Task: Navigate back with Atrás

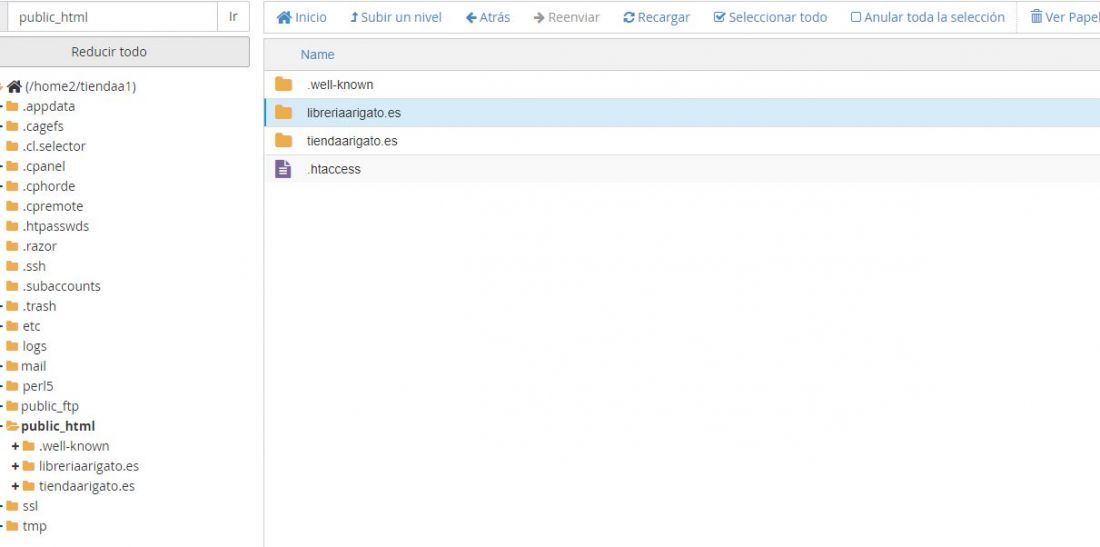Action: (488, 18)
